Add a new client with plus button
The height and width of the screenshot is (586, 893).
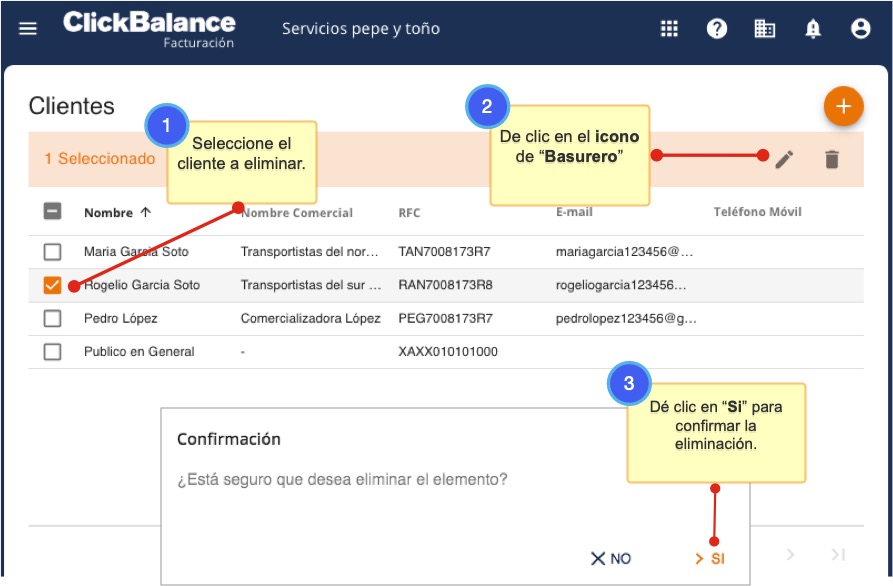tap(843, 107)
